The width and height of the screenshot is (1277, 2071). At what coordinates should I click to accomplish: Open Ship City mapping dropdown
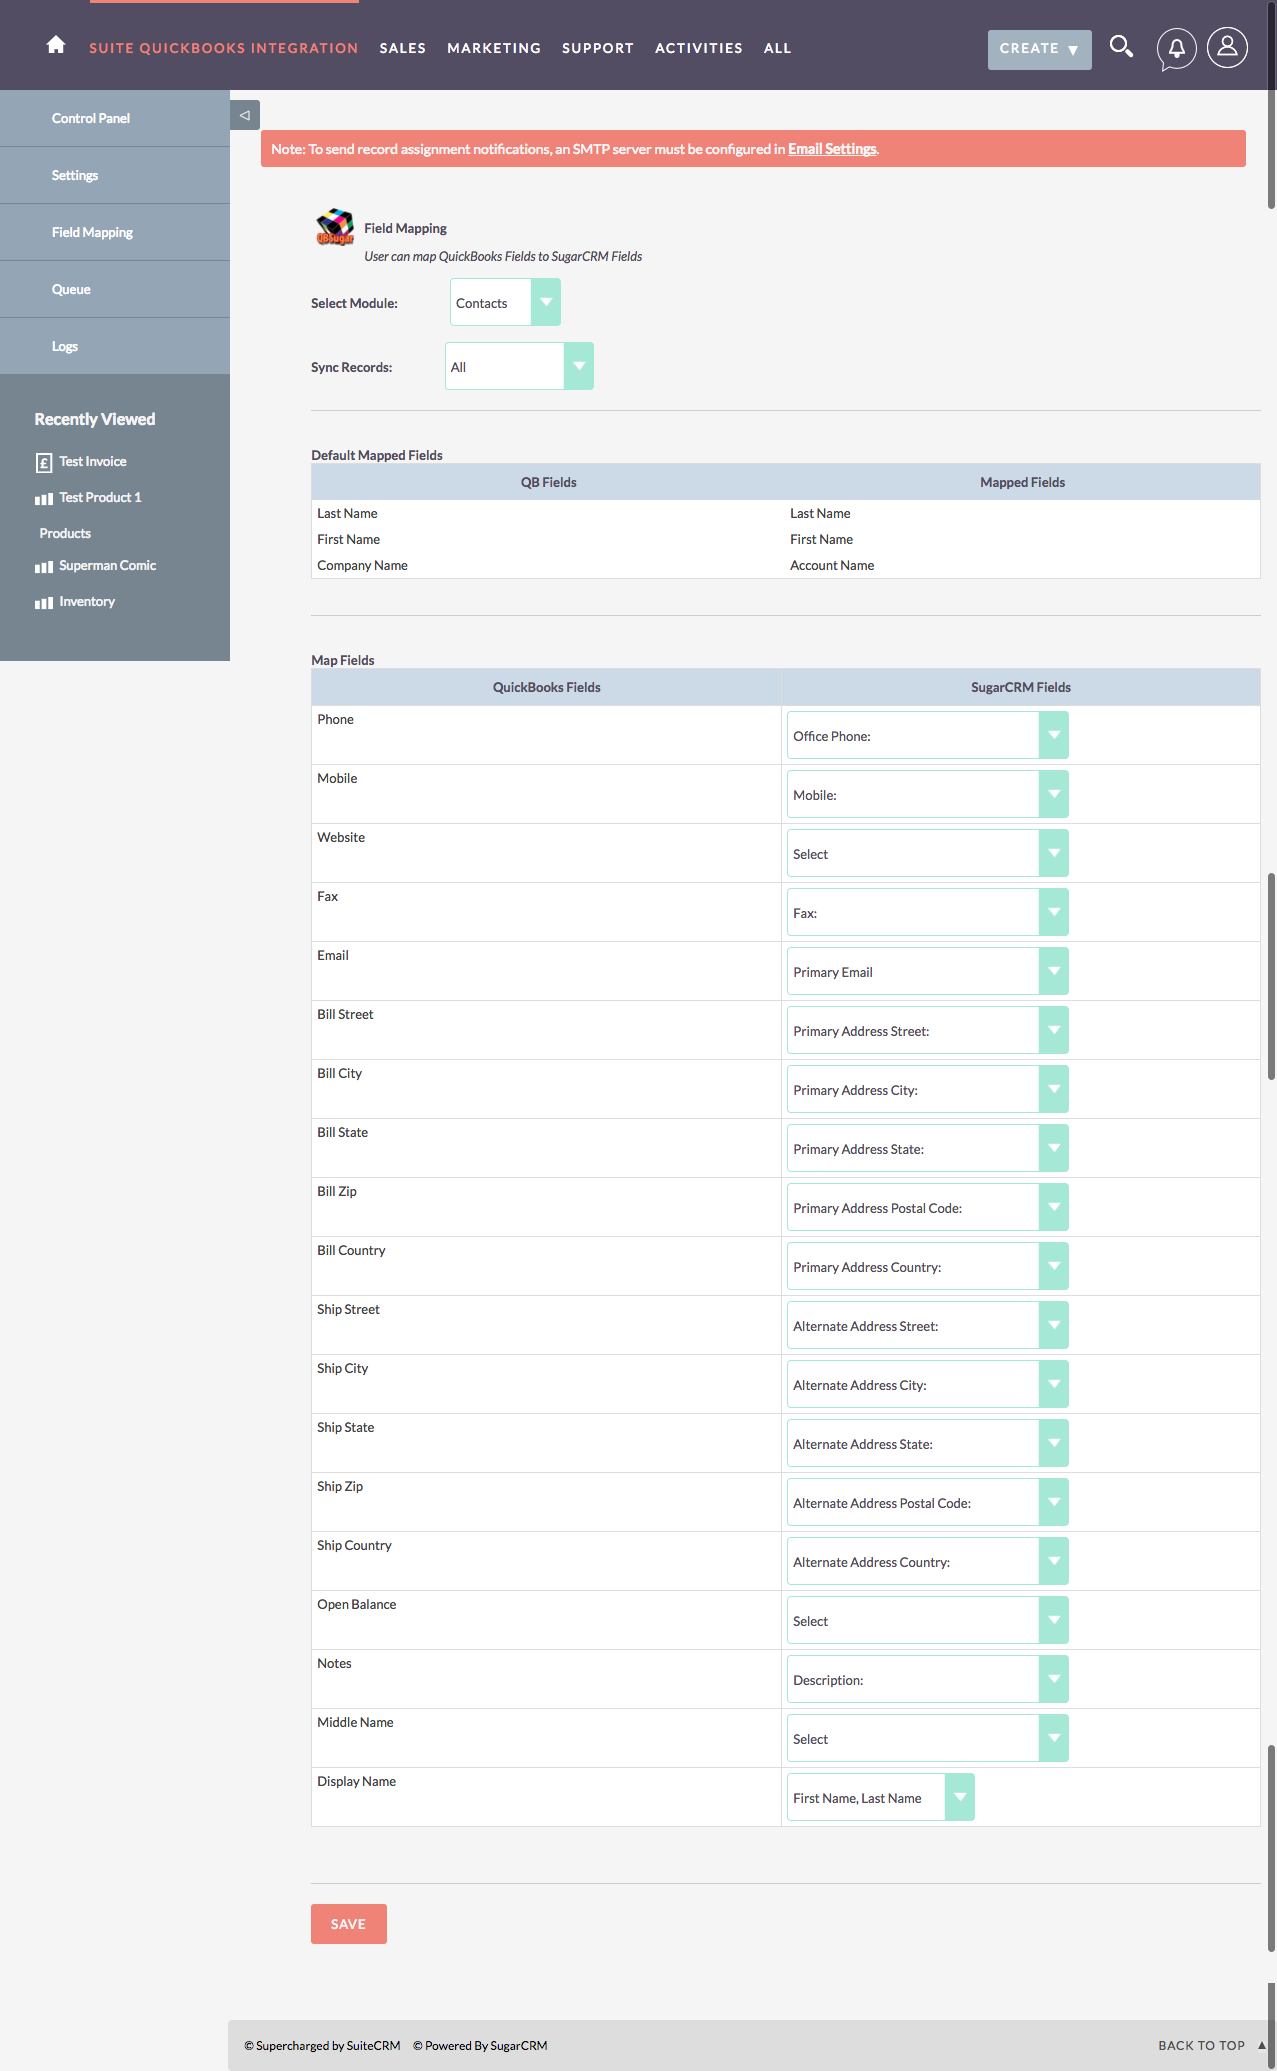[927, 1384]
